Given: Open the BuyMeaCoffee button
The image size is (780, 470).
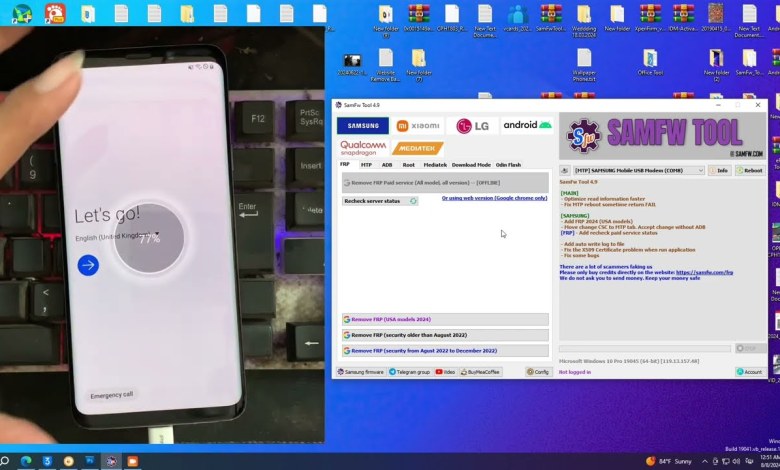Looking at the screenshot, I should pyautogui.click(x=480, y=372).
